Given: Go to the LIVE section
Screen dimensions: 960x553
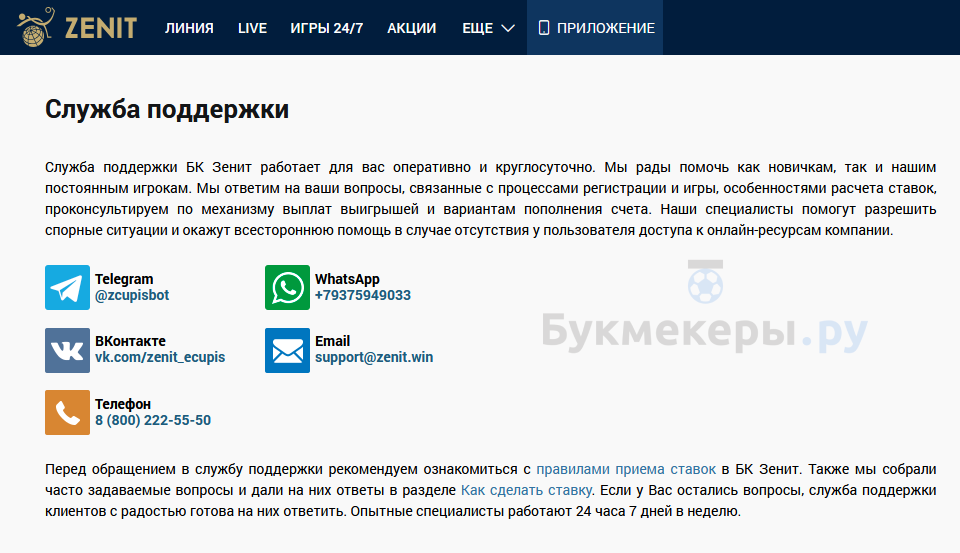Looking at the screenshot, I should (252, 28).
